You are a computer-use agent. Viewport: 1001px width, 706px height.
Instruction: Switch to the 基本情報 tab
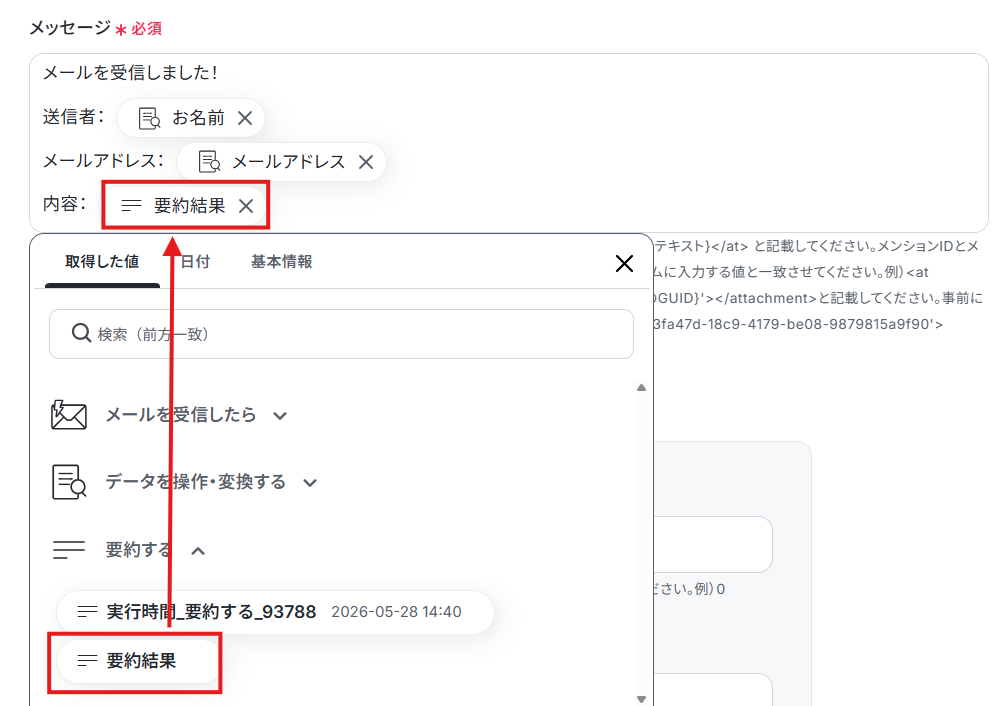click(x=281, y=262)
